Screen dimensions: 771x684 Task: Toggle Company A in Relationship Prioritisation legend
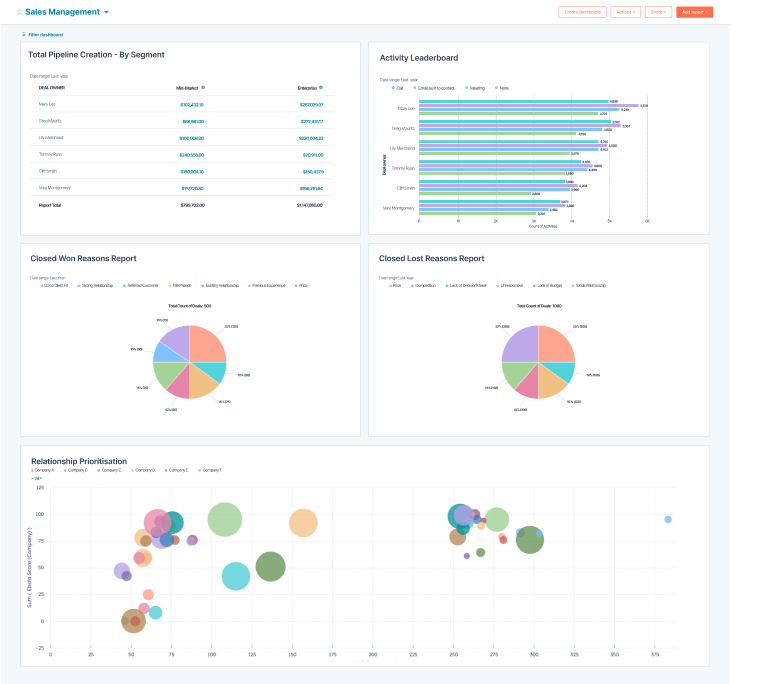(x=42, y=470)
